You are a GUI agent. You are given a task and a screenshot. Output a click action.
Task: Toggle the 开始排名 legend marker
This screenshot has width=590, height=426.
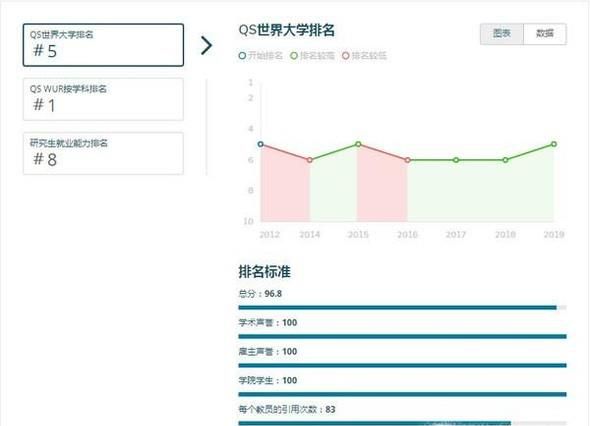click(x=242, y=56)
